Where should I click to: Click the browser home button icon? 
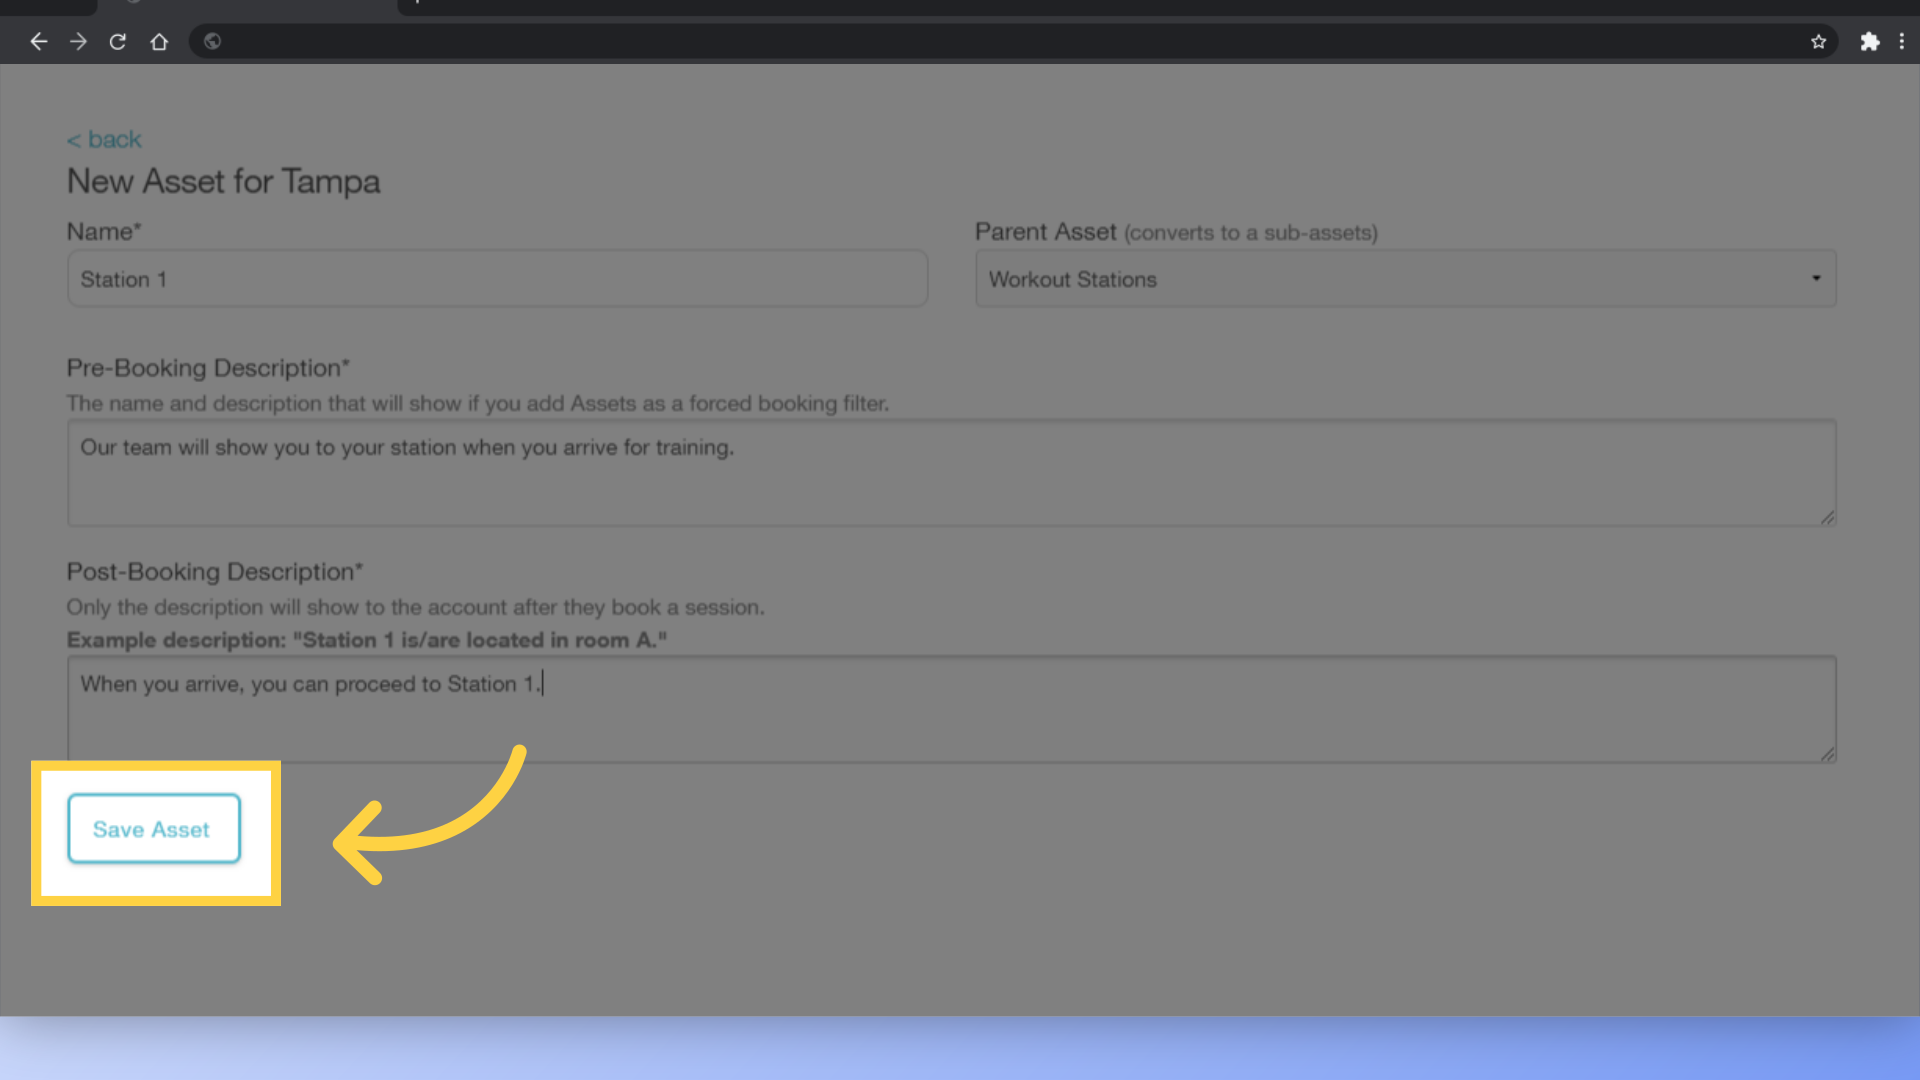click(158, 41)
